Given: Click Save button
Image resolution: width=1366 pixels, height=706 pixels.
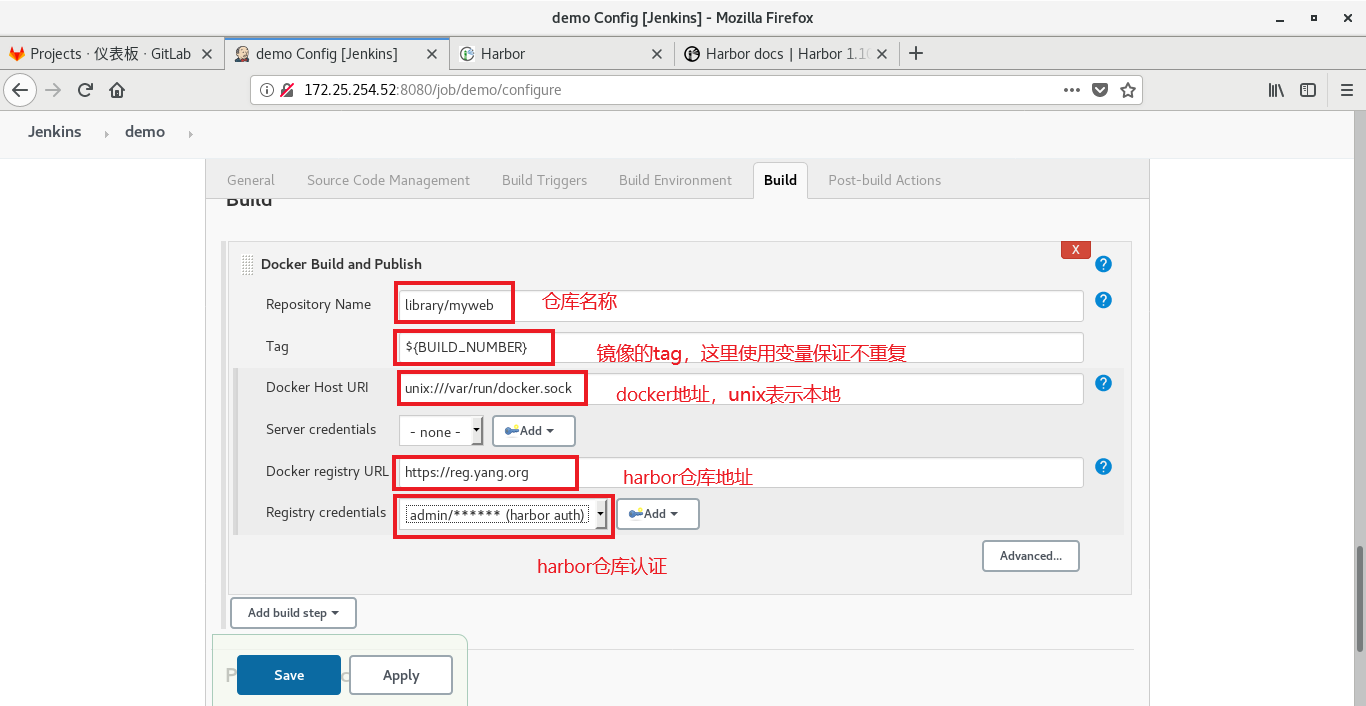Looking at the screenshot, I should click(289, 675).
